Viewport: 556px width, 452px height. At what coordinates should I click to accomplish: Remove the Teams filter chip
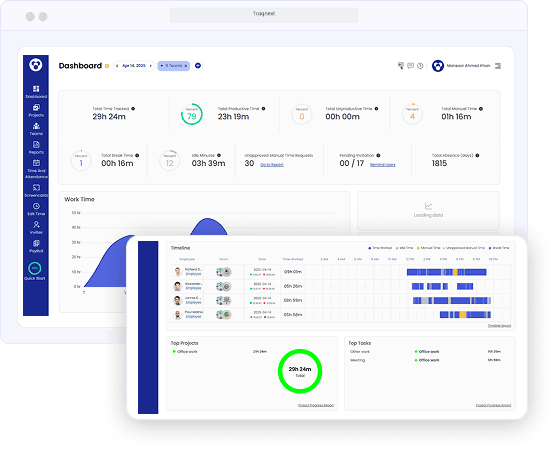point(185,66)
